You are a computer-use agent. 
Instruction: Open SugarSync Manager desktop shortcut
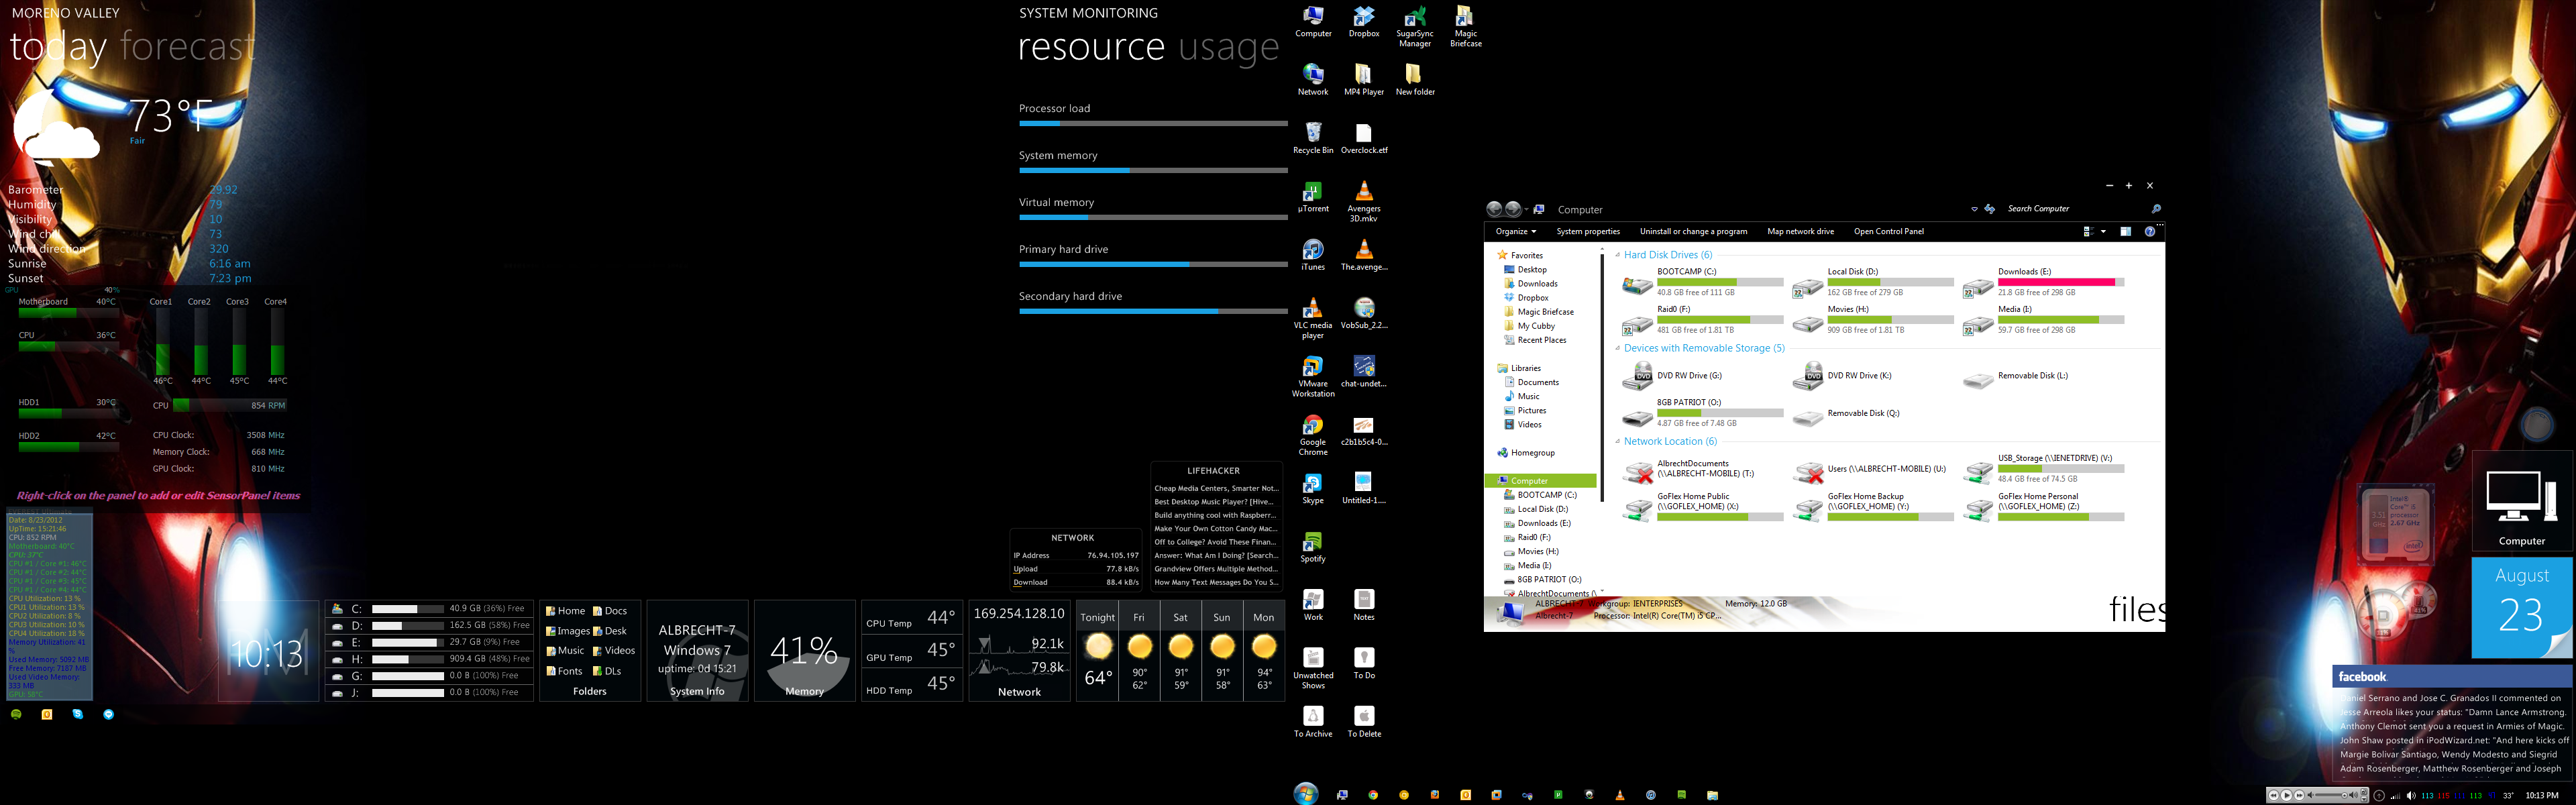(x=1414, y=27)
